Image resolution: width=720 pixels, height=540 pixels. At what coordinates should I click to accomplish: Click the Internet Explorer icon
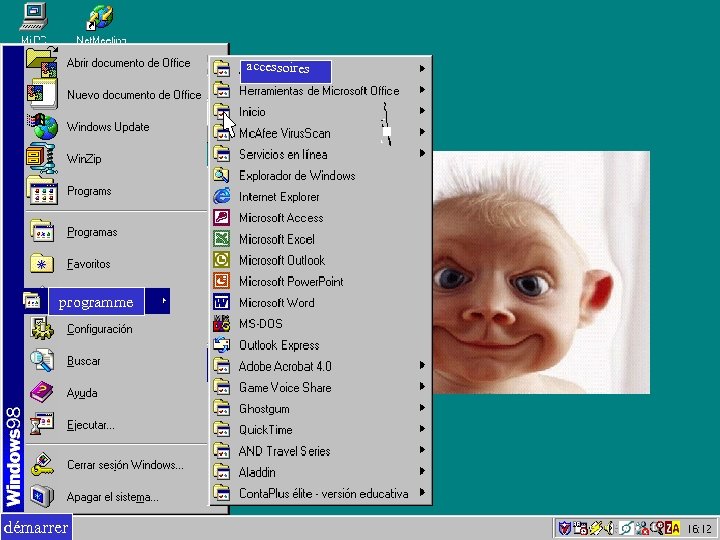point(222,197)
